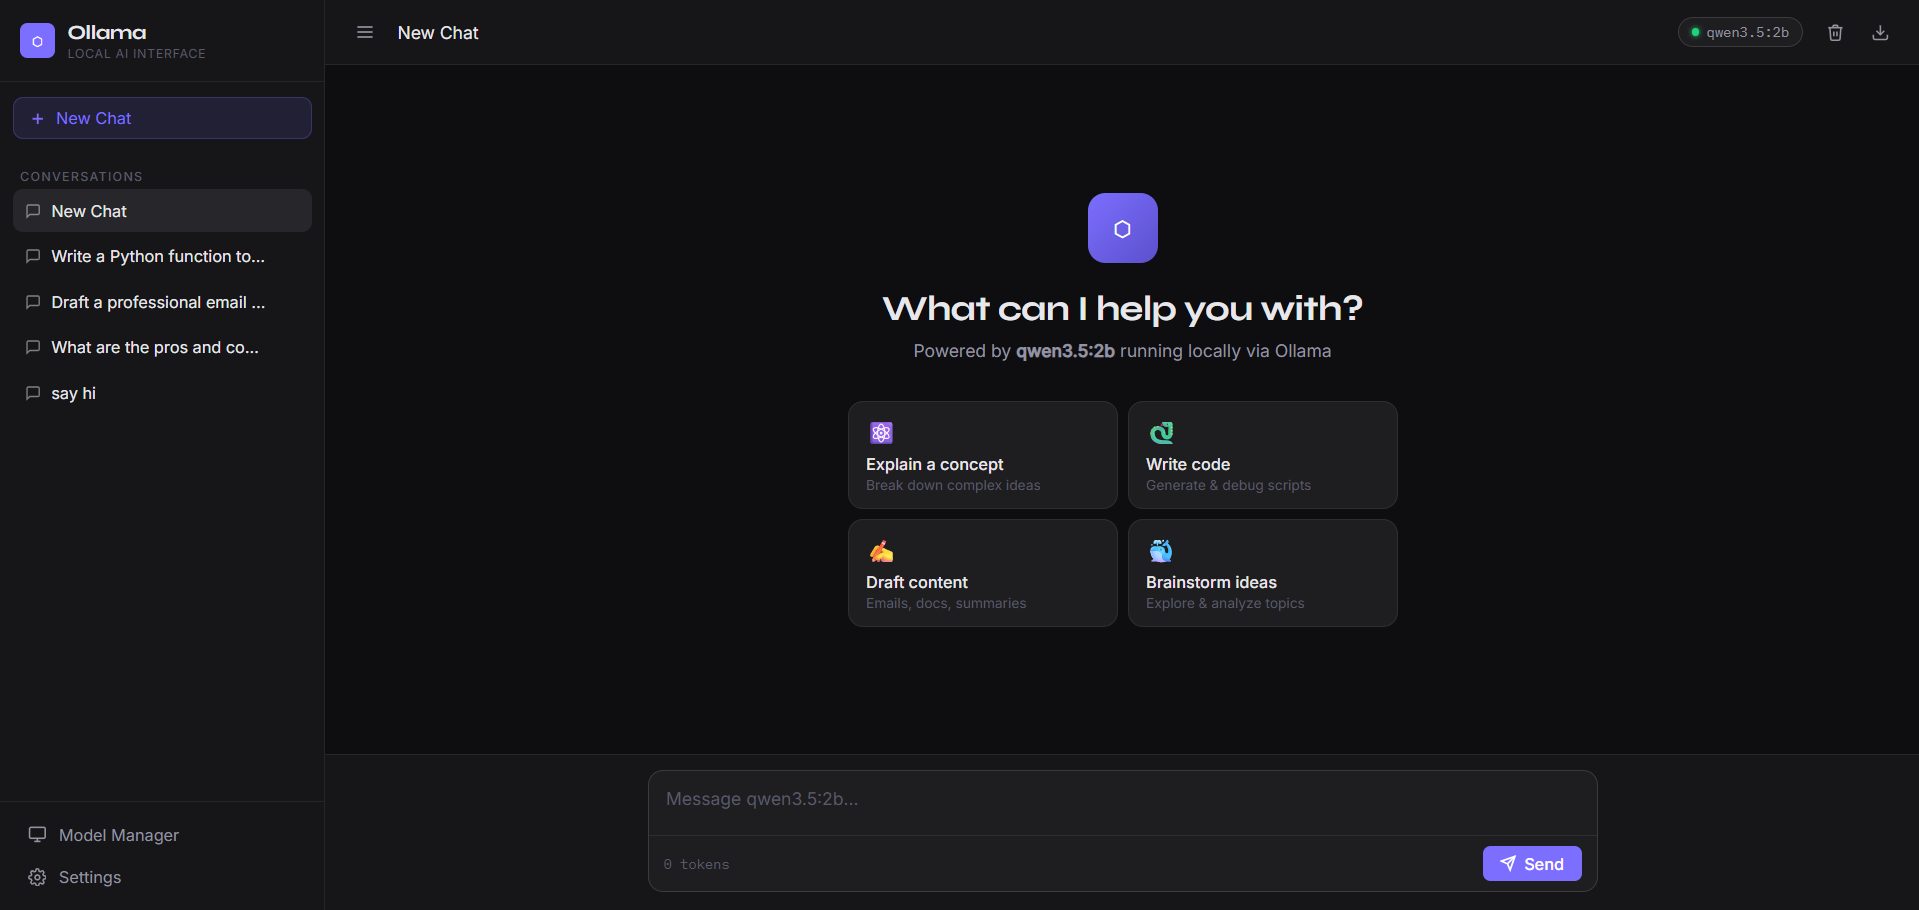Click the monitor icon for Model Manager
Viewport: 1919px width, 910px height.
(37, 834)
